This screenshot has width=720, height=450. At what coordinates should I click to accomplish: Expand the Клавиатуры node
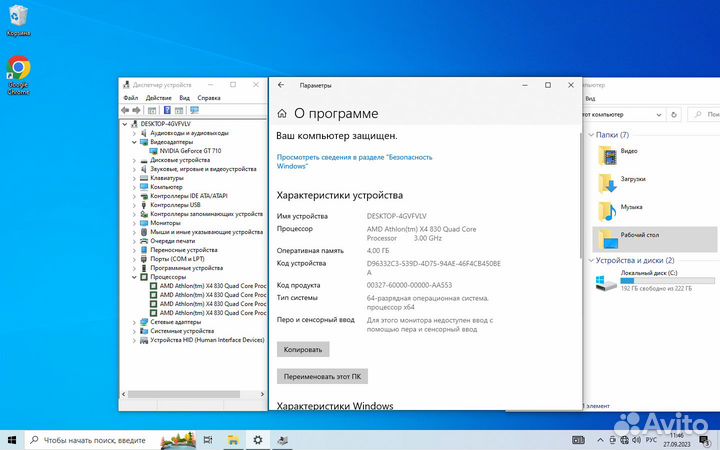coord(134,178)
